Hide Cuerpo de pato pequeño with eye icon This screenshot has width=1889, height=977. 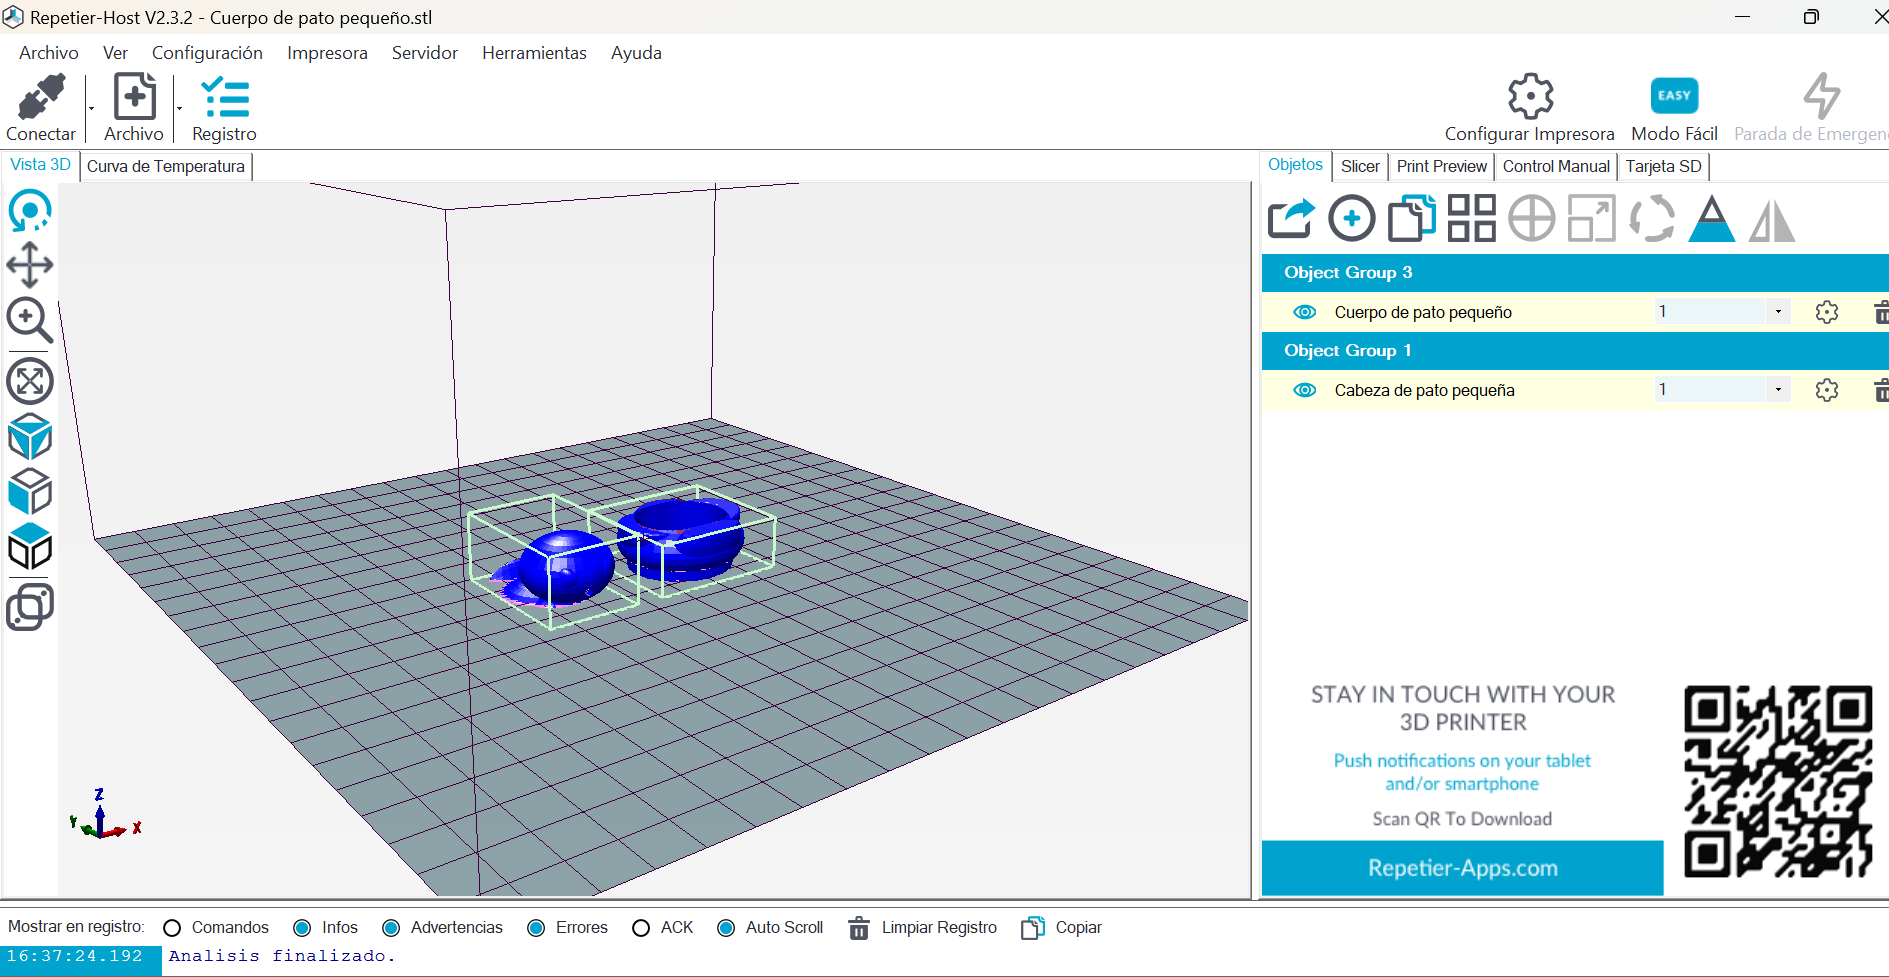1304,312
